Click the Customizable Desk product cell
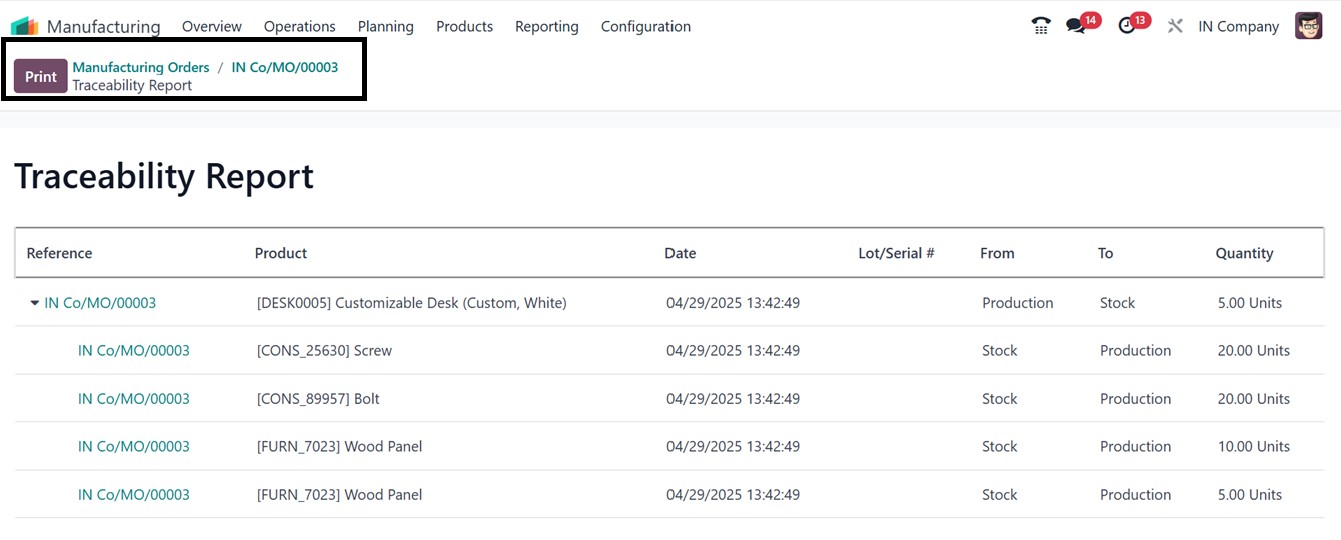The width and height of the screenshot is (1341, 540). [x=411, y=303]
